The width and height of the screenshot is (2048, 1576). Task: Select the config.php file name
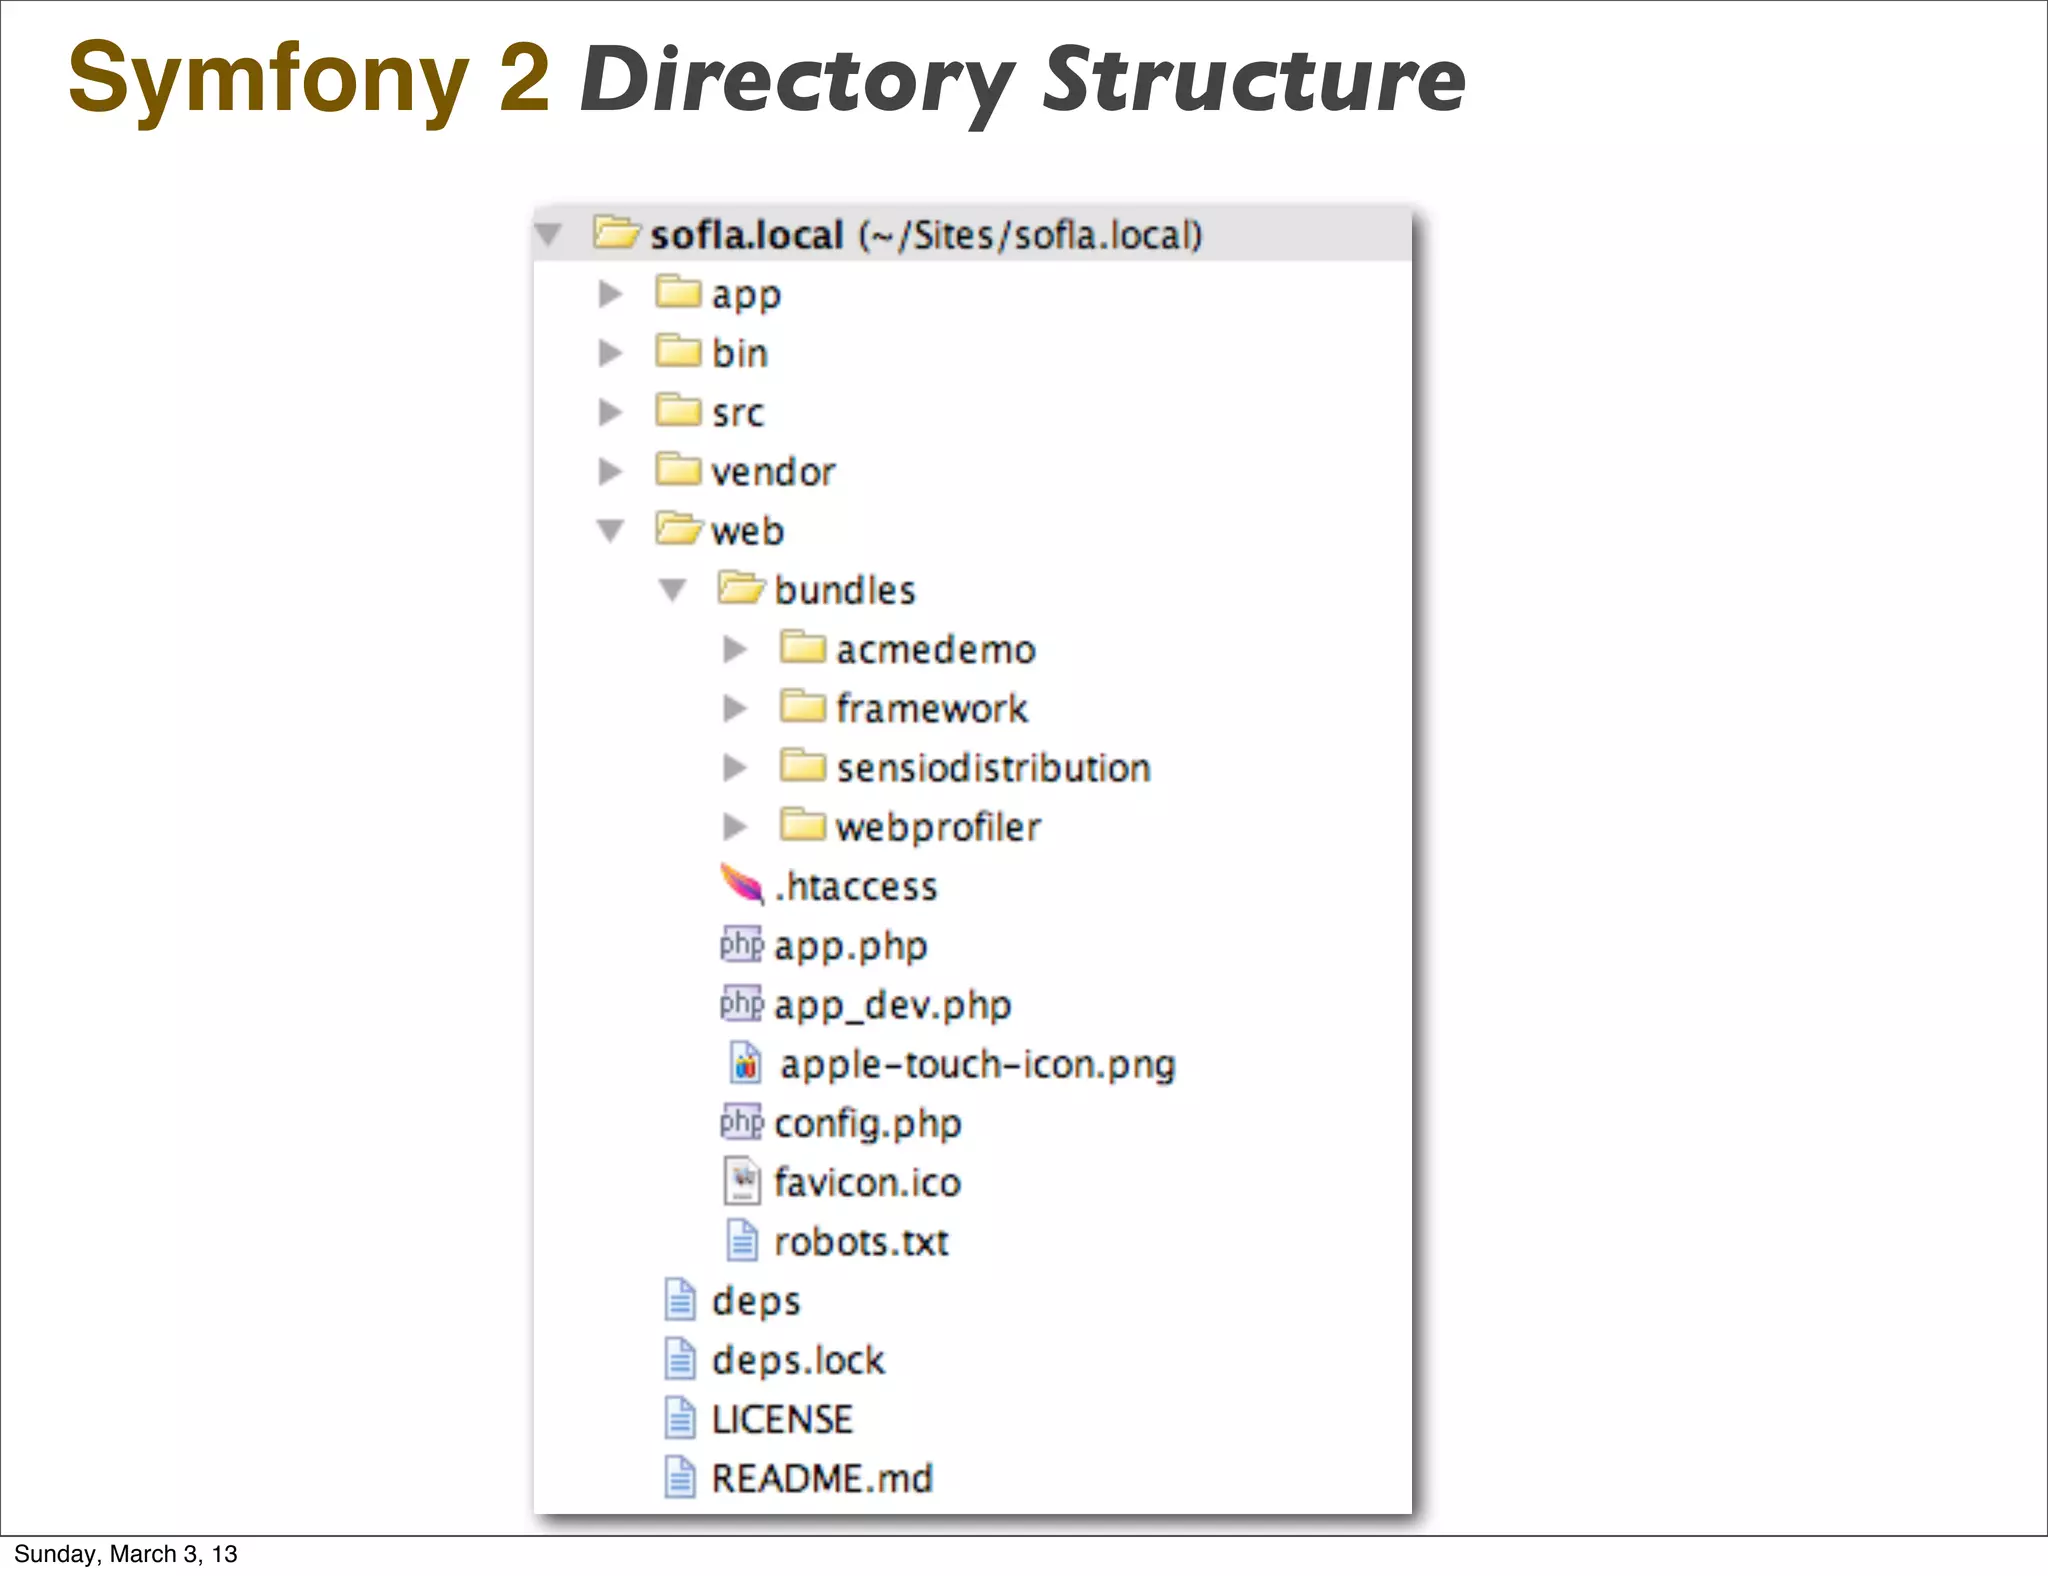coord(868,1124)
